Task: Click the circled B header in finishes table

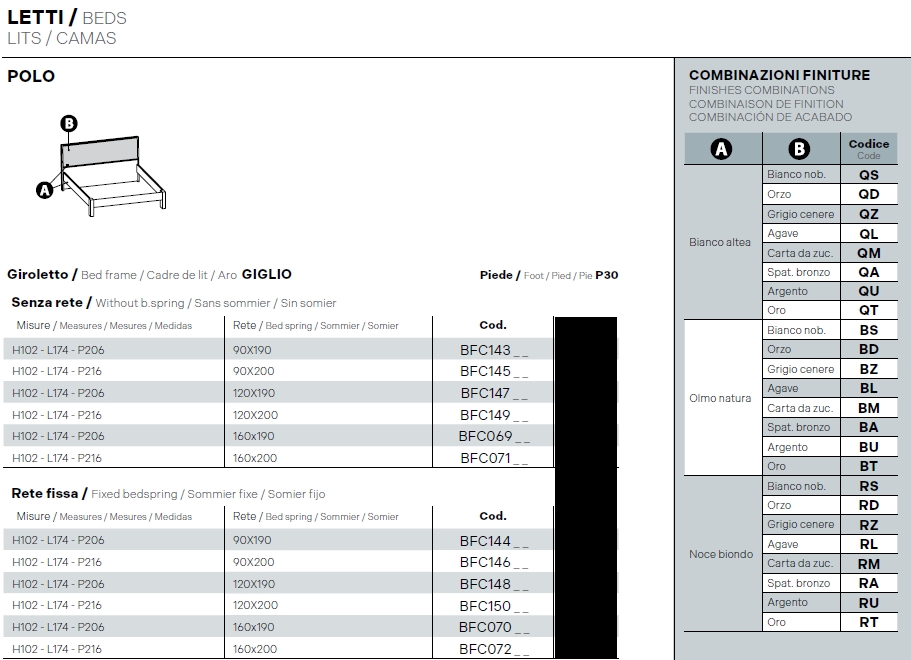Action: coord(799,149)
